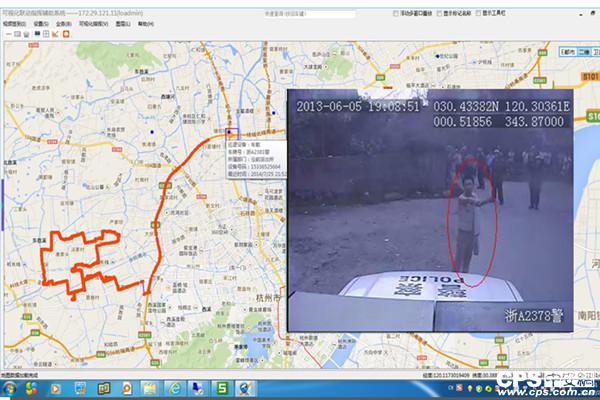This screenshot has height=400, width=600.
Task: Click the grid icon in the map toolbar
Action: coord(46,33)
